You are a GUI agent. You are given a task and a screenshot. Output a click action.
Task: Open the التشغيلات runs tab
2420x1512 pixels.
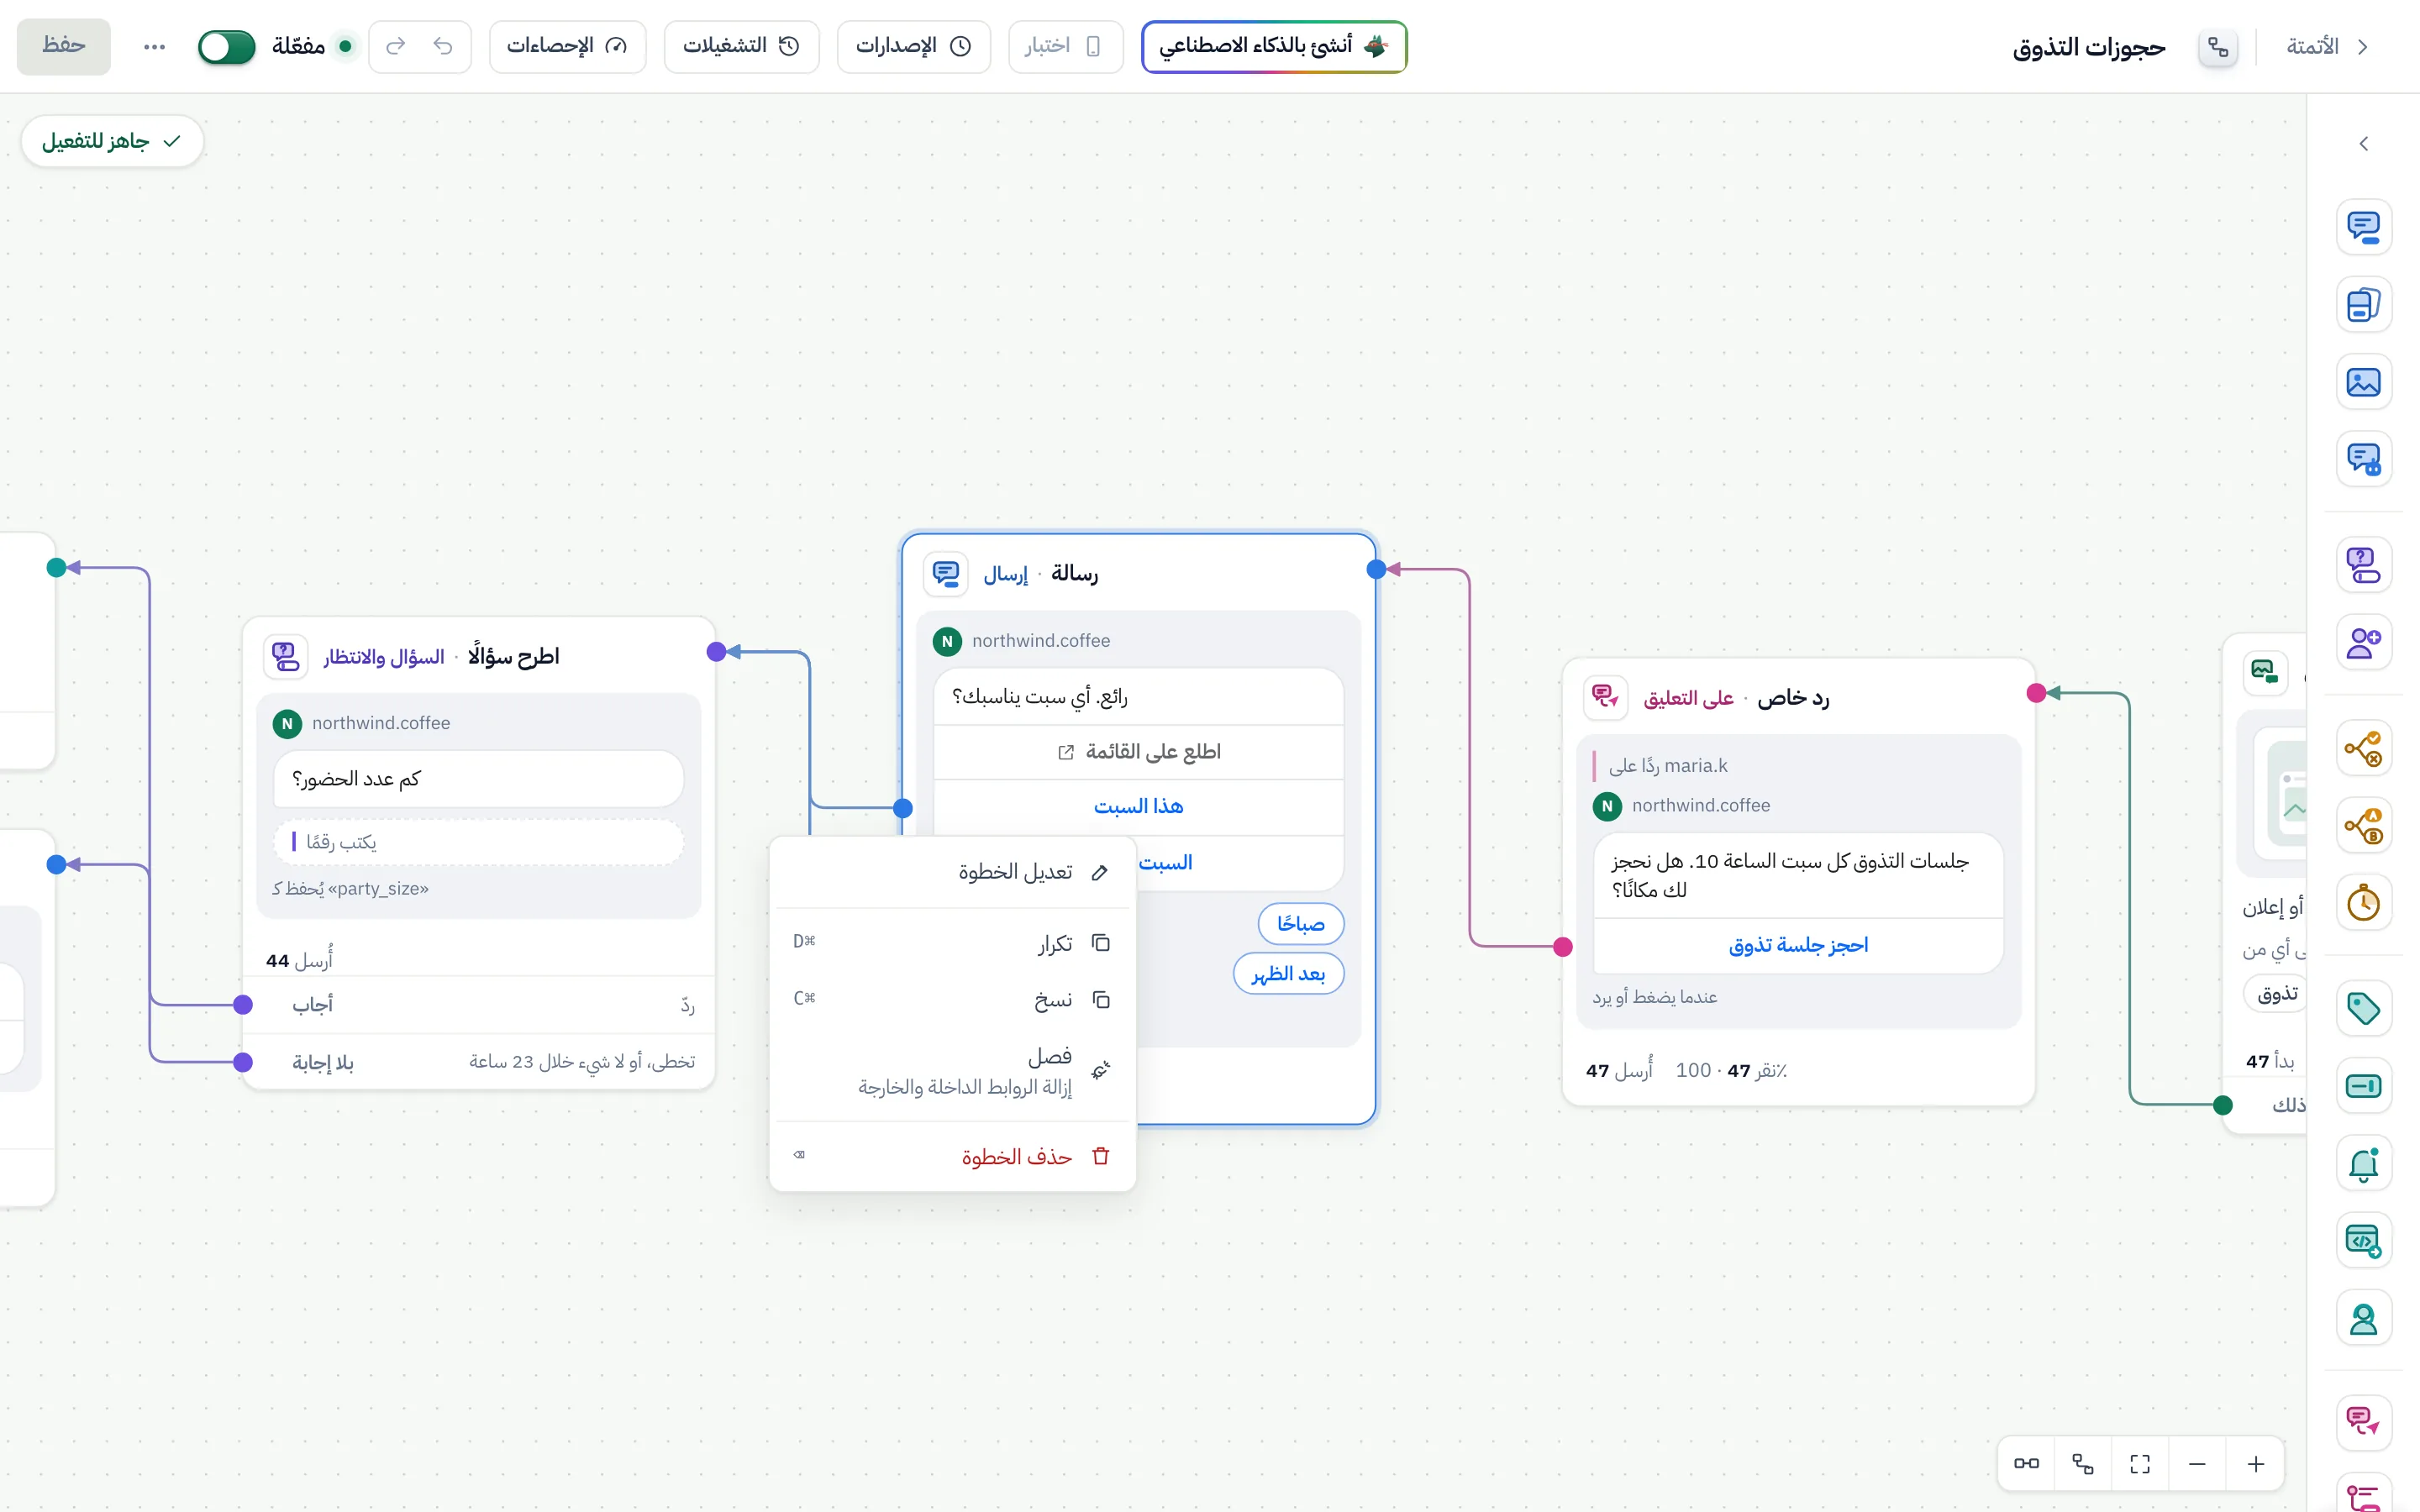741,46
